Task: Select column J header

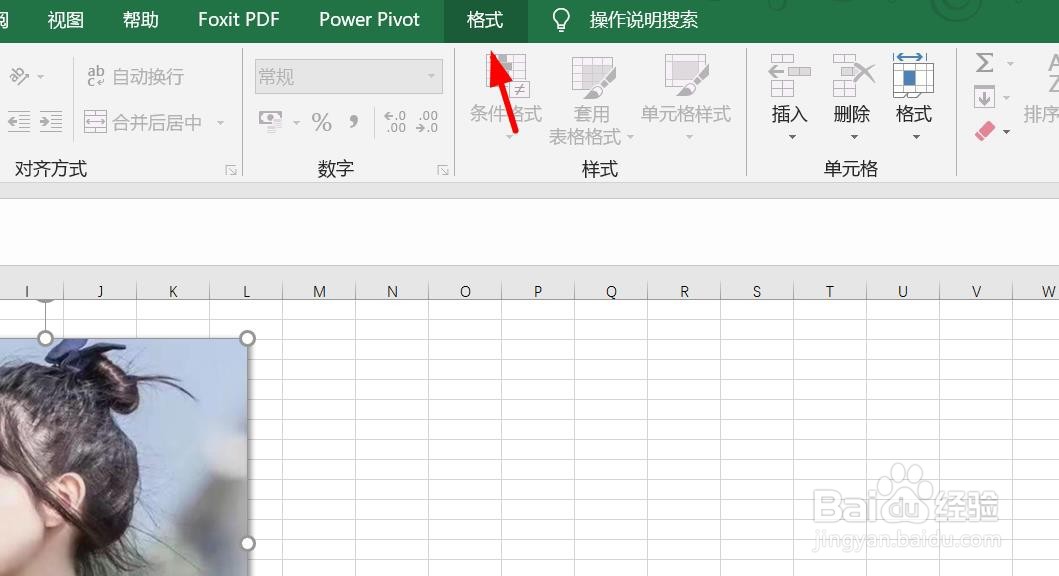Action: pyautogui.click(x=100, y=291)
